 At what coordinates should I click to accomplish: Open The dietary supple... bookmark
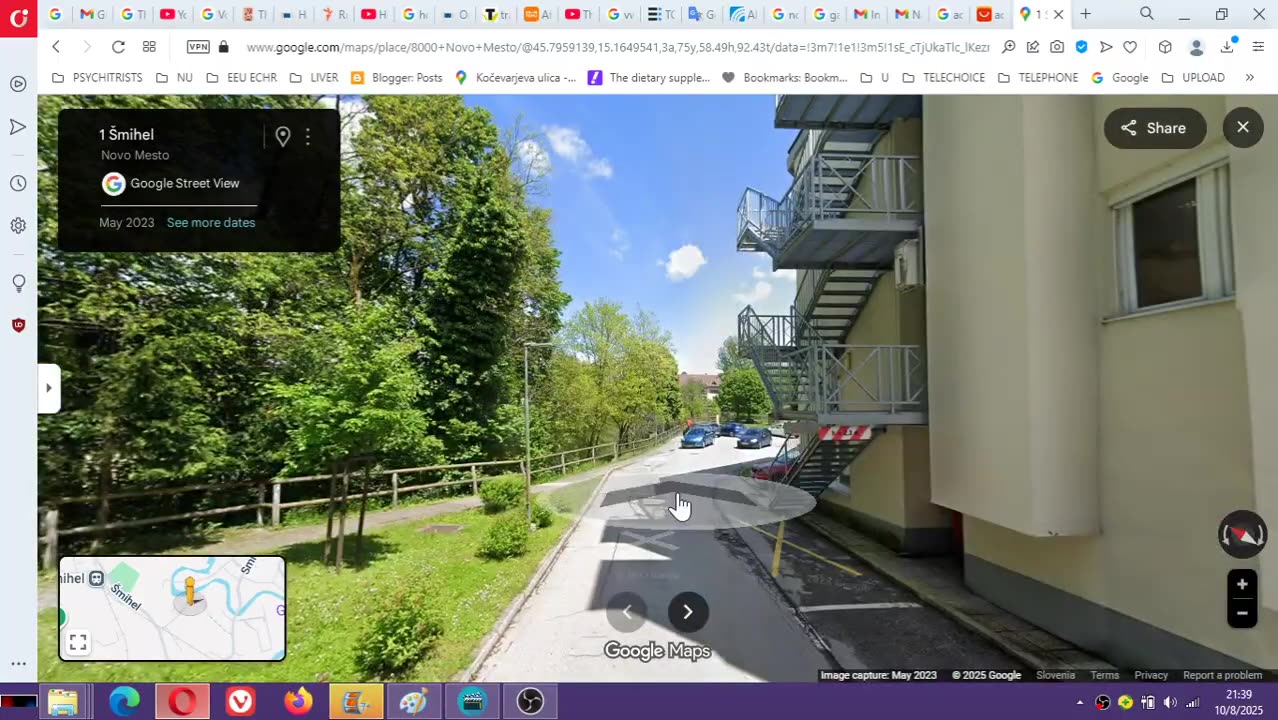pyautogui.click(x=649, y=77)
